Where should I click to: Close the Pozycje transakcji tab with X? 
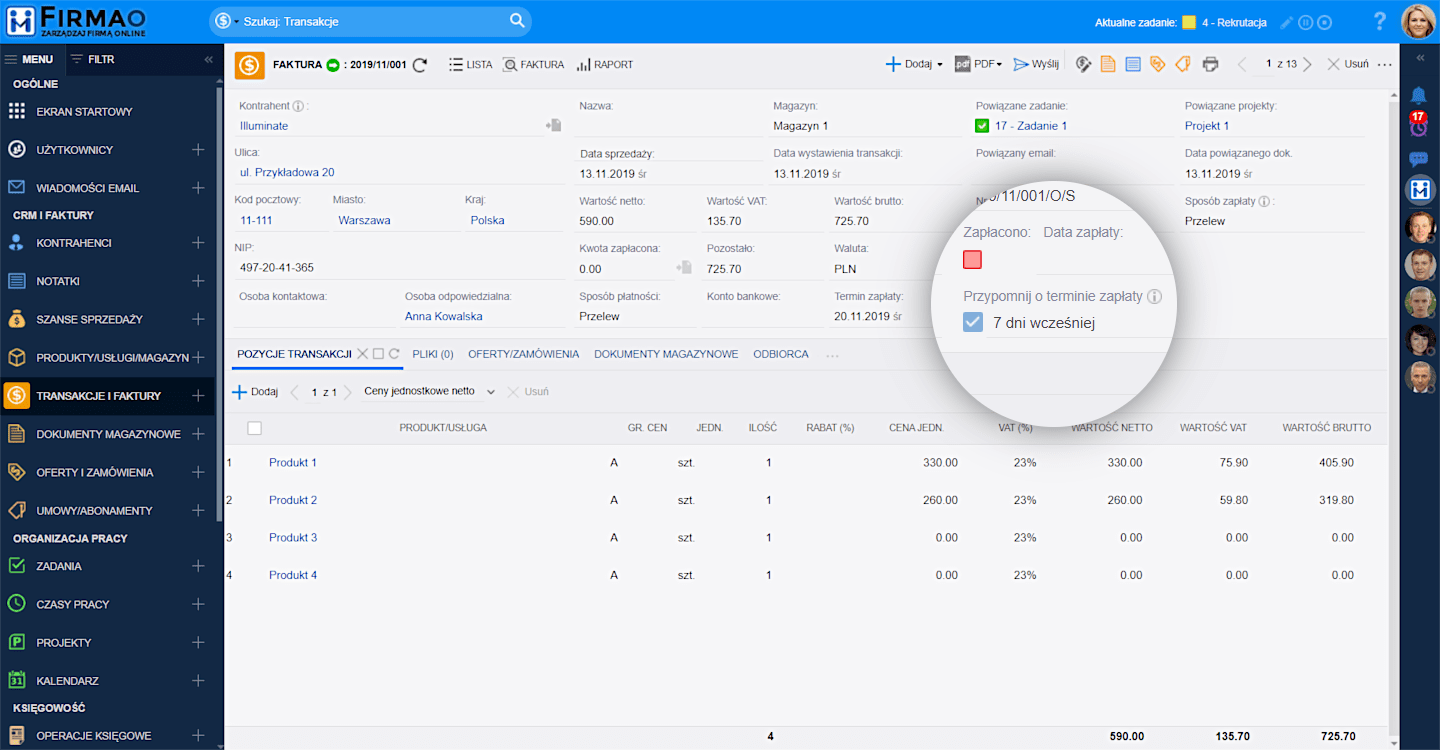[363, 354]
